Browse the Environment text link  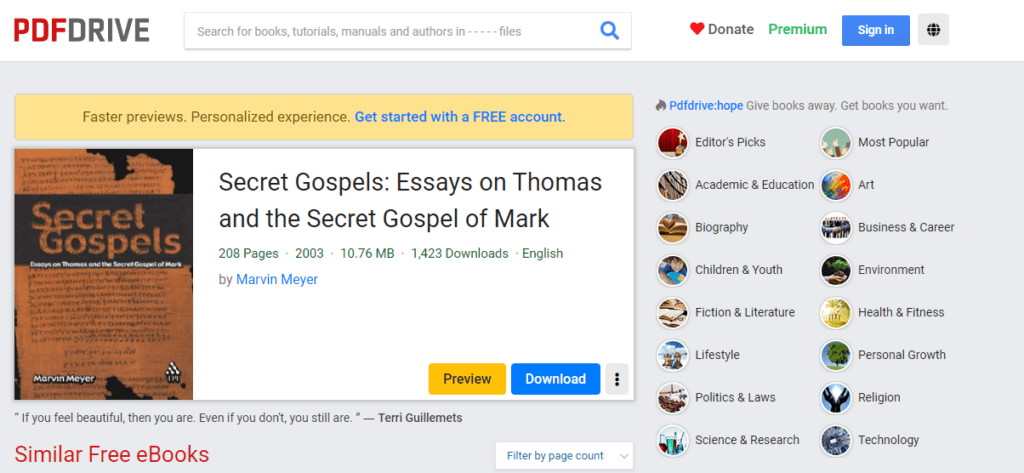891,270
